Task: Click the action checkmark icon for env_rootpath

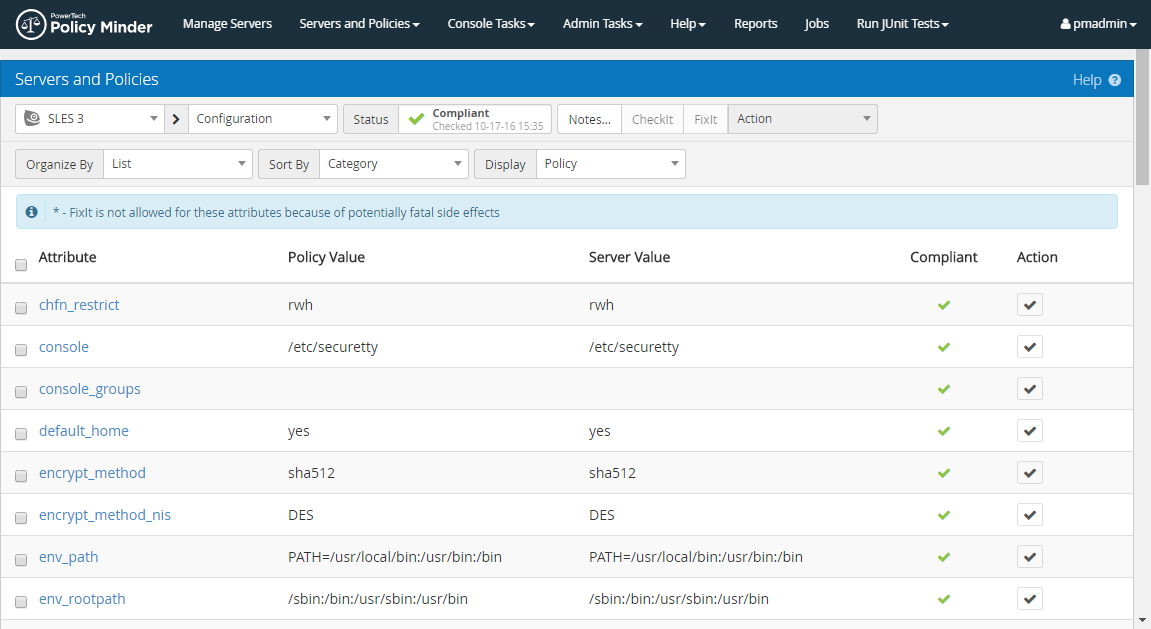Action: tap(1029, 599)
